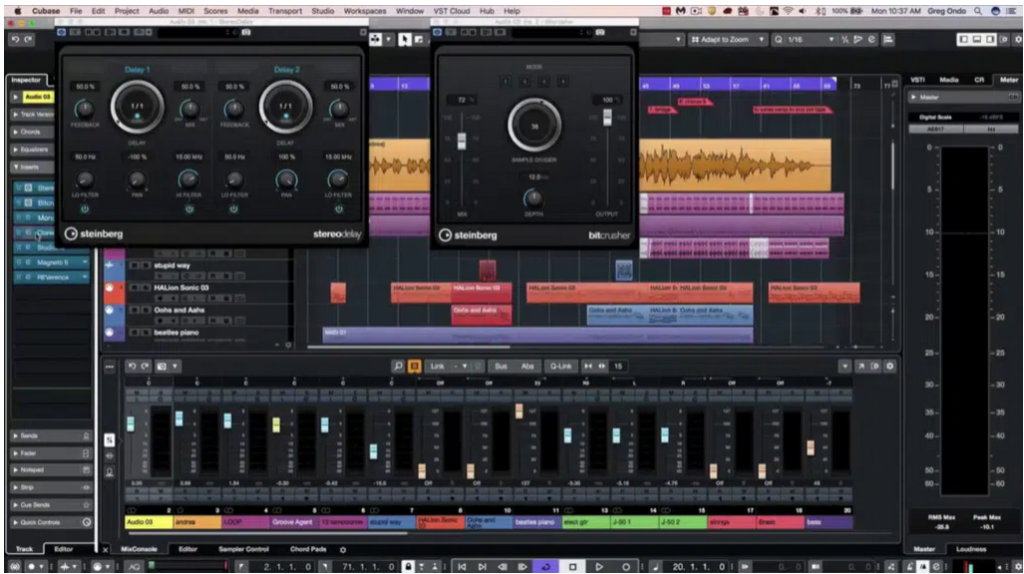Select first bitcrusher Mode button
Viewport: 1024px width, 574px height.
[505, 82]
